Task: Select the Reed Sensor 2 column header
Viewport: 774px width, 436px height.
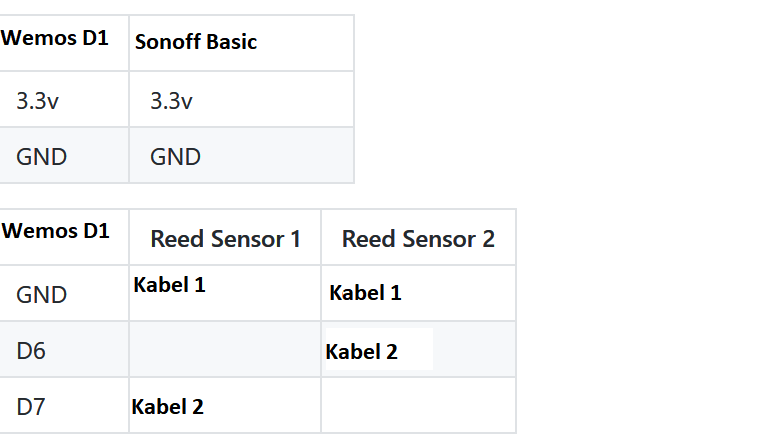Action: [418, 239]
